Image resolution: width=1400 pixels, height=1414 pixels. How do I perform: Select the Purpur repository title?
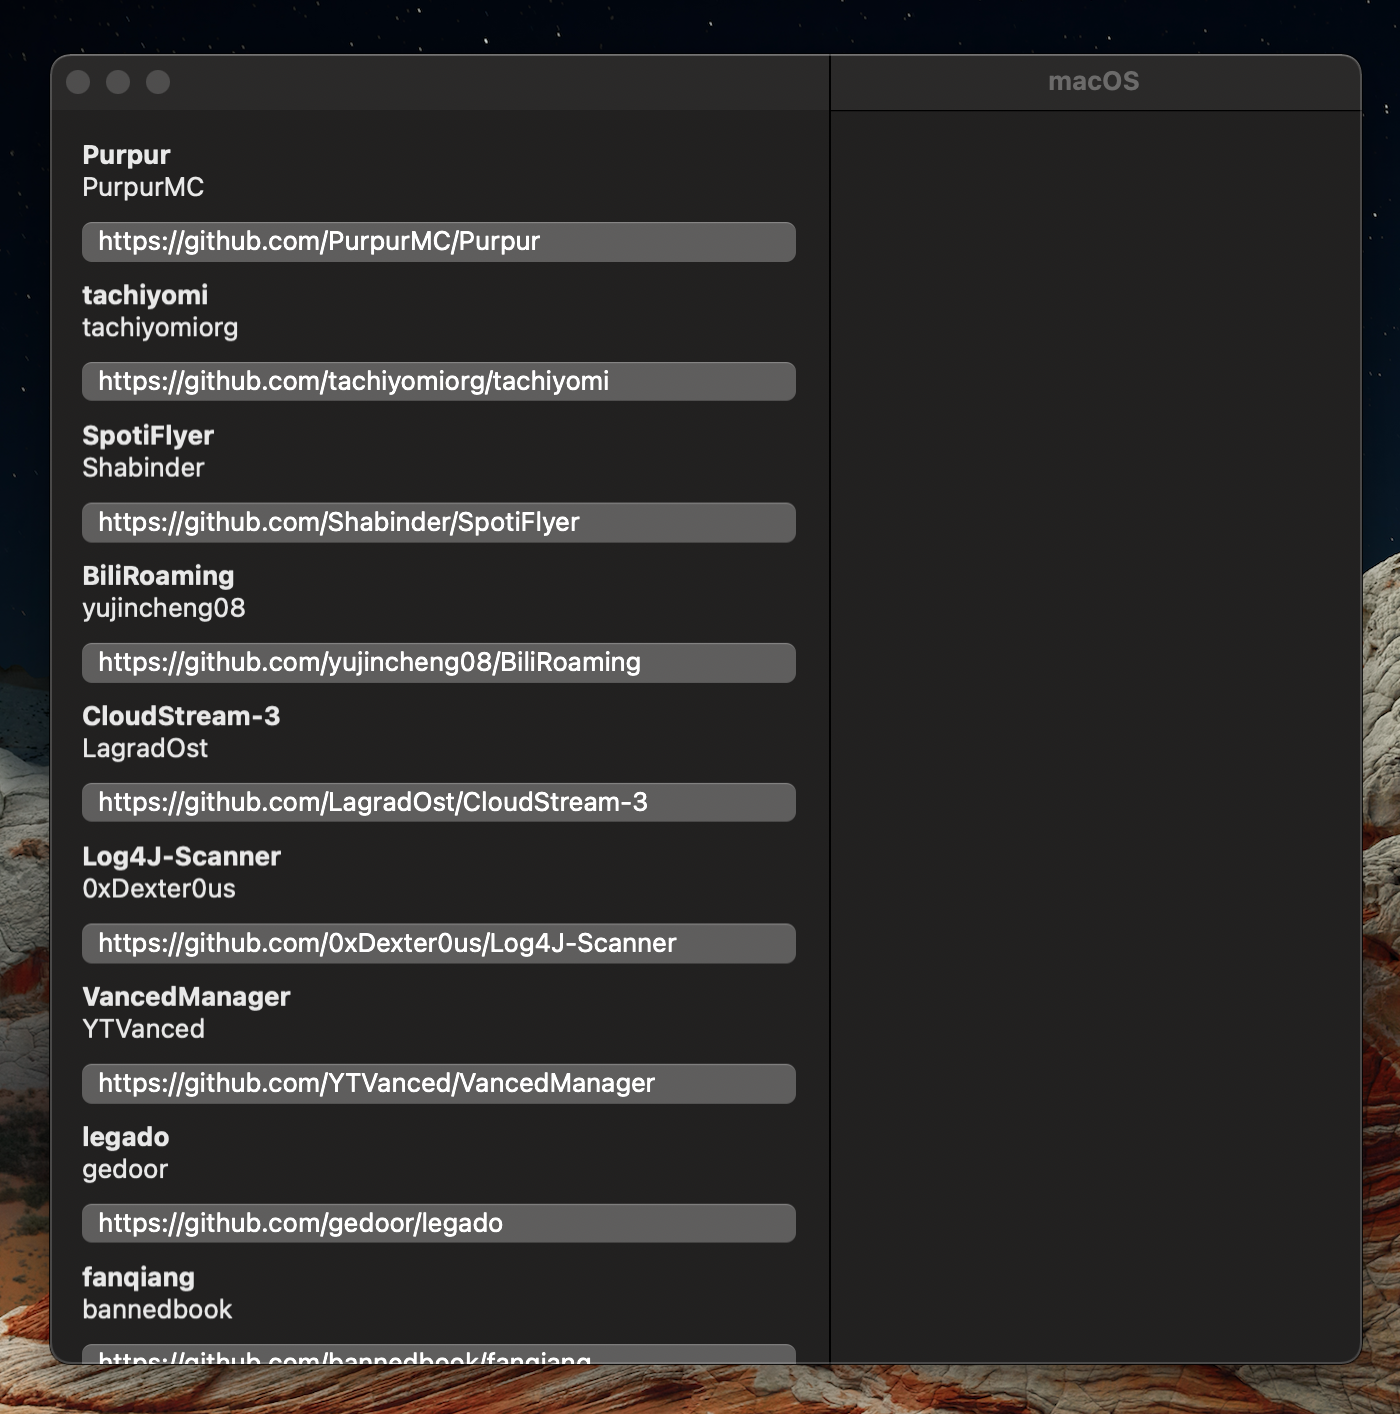click(x=126, y=156)
